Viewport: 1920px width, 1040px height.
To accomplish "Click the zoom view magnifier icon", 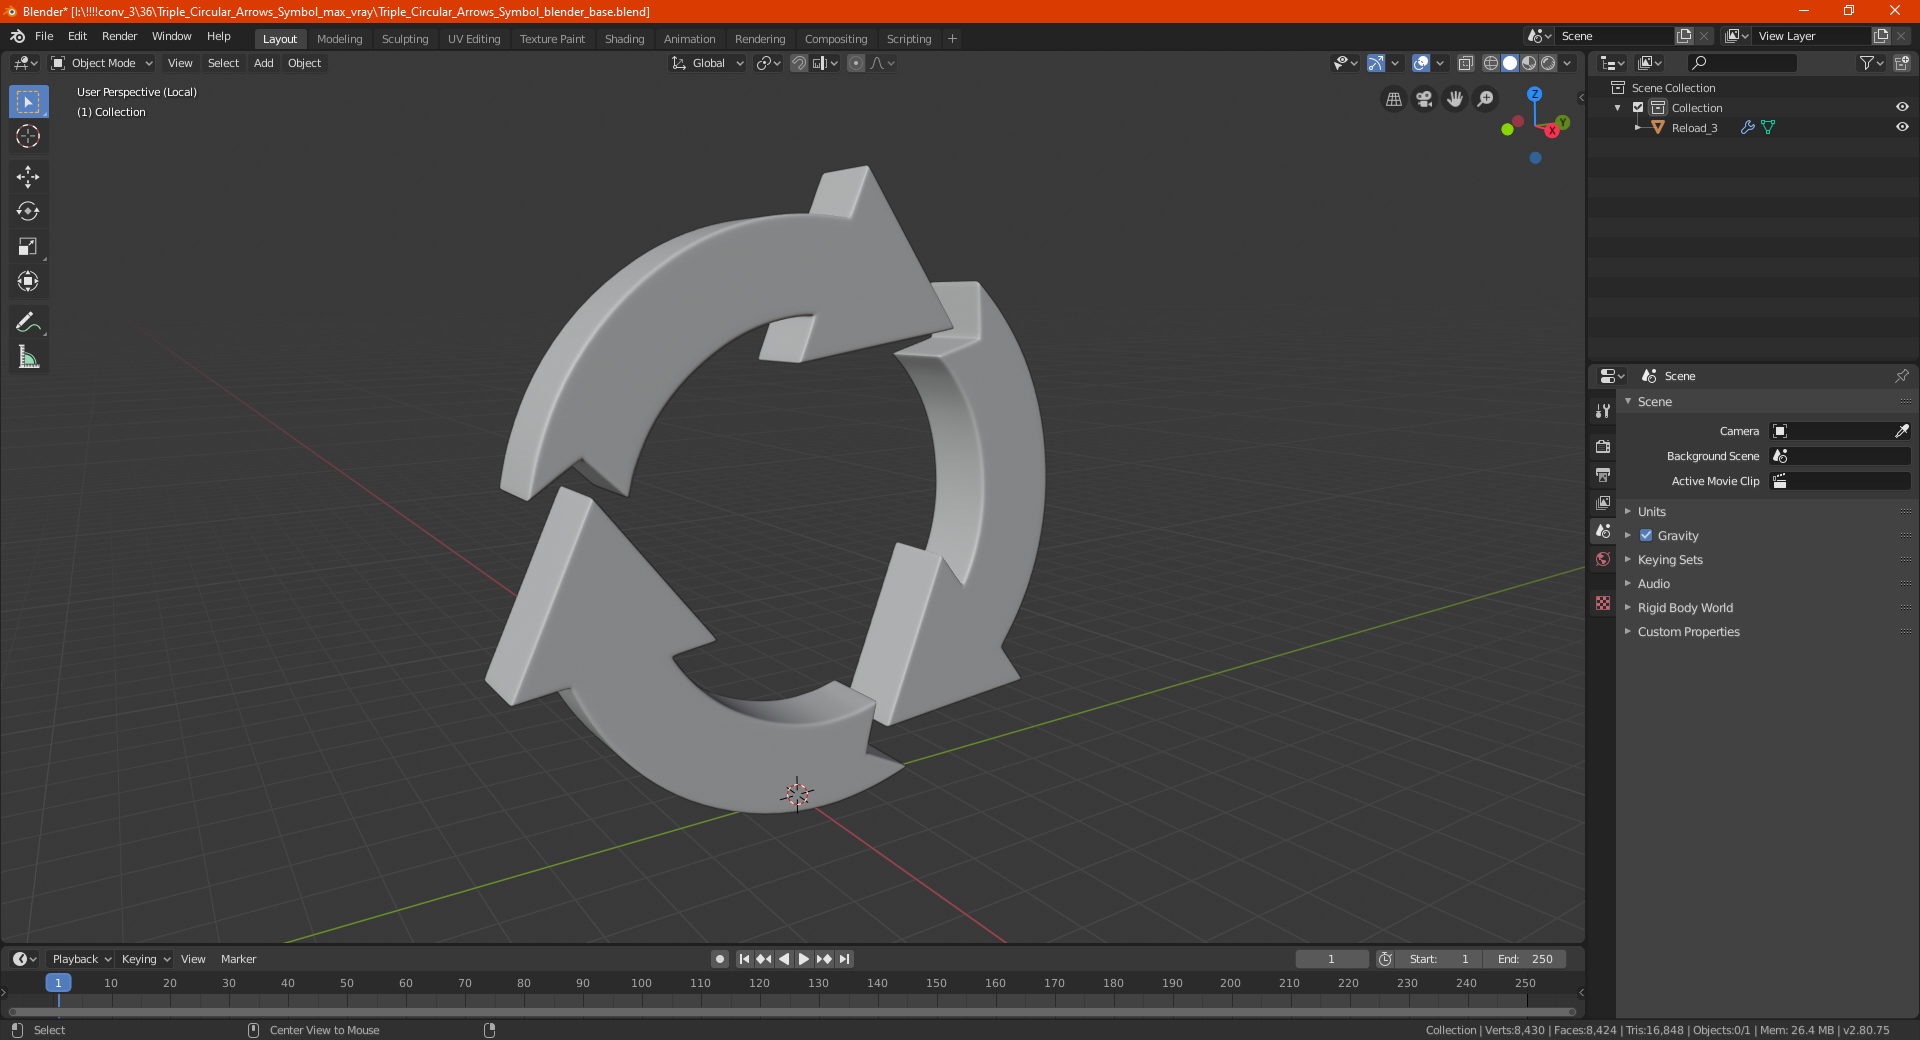I will click(x=1486, y=99).
